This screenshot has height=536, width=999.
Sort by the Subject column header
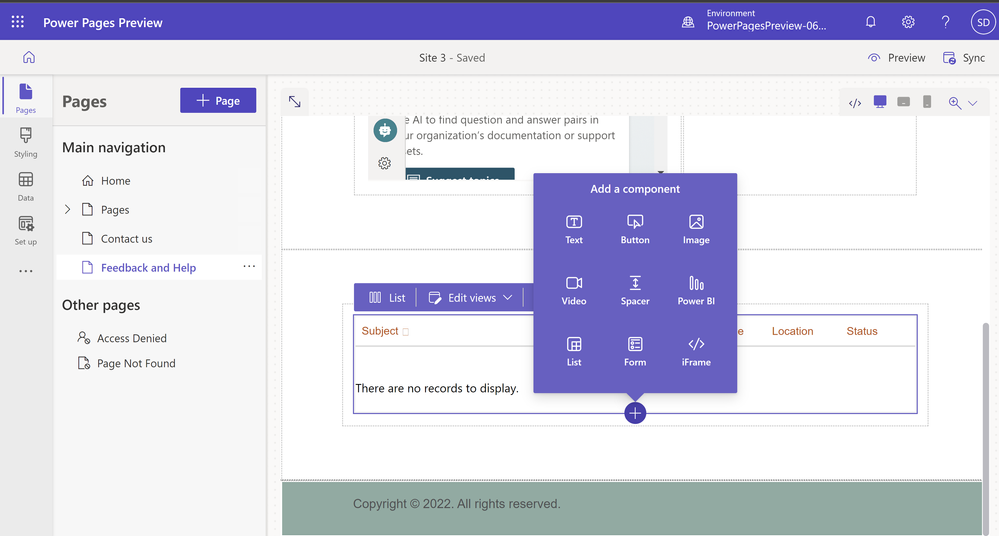tap(380, 331)
